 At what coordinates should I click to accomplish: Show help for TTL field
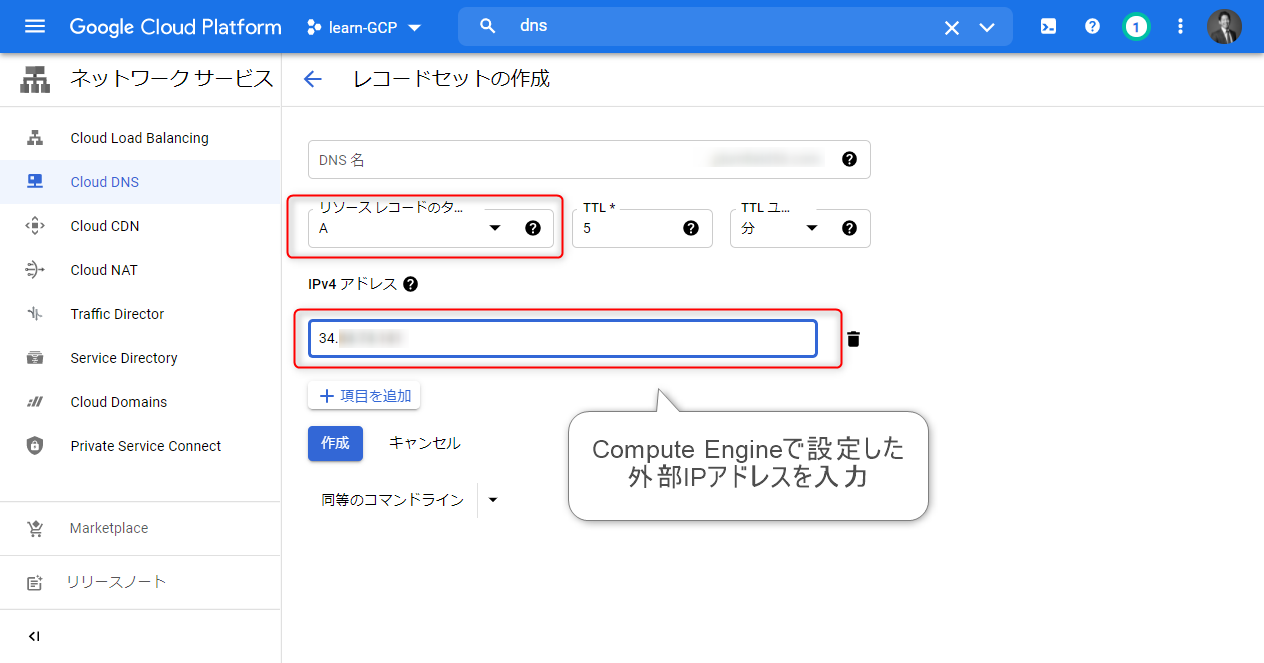[x=691, y=228]
